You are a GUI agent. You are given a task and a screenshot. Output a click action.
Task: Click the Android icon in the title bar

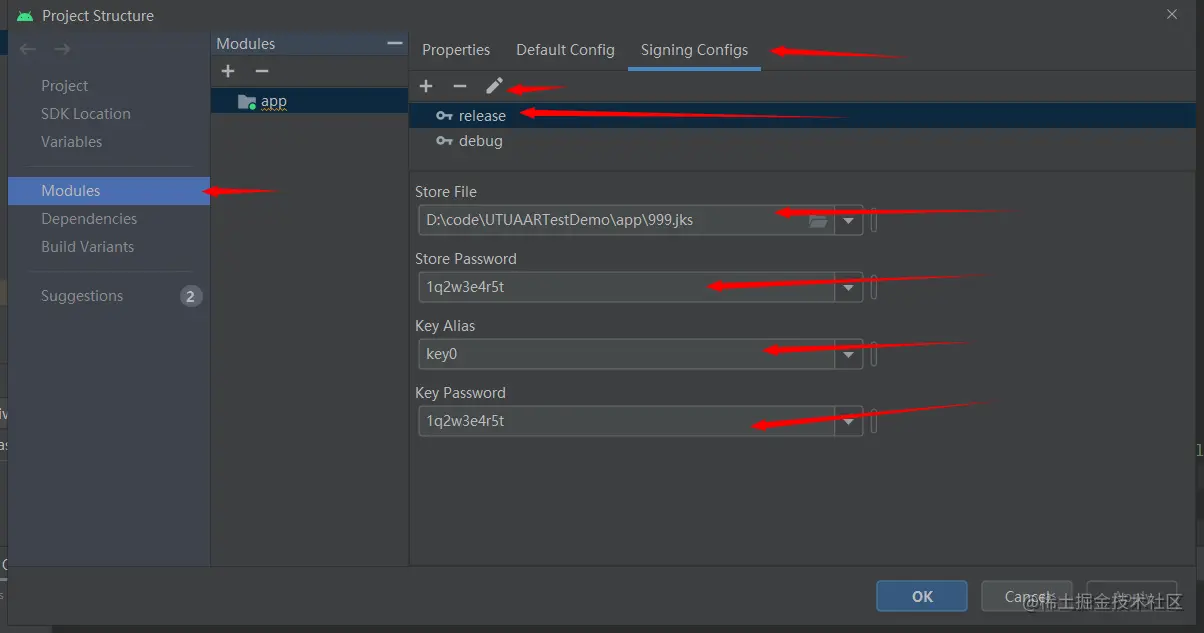[x=25, y=15]
